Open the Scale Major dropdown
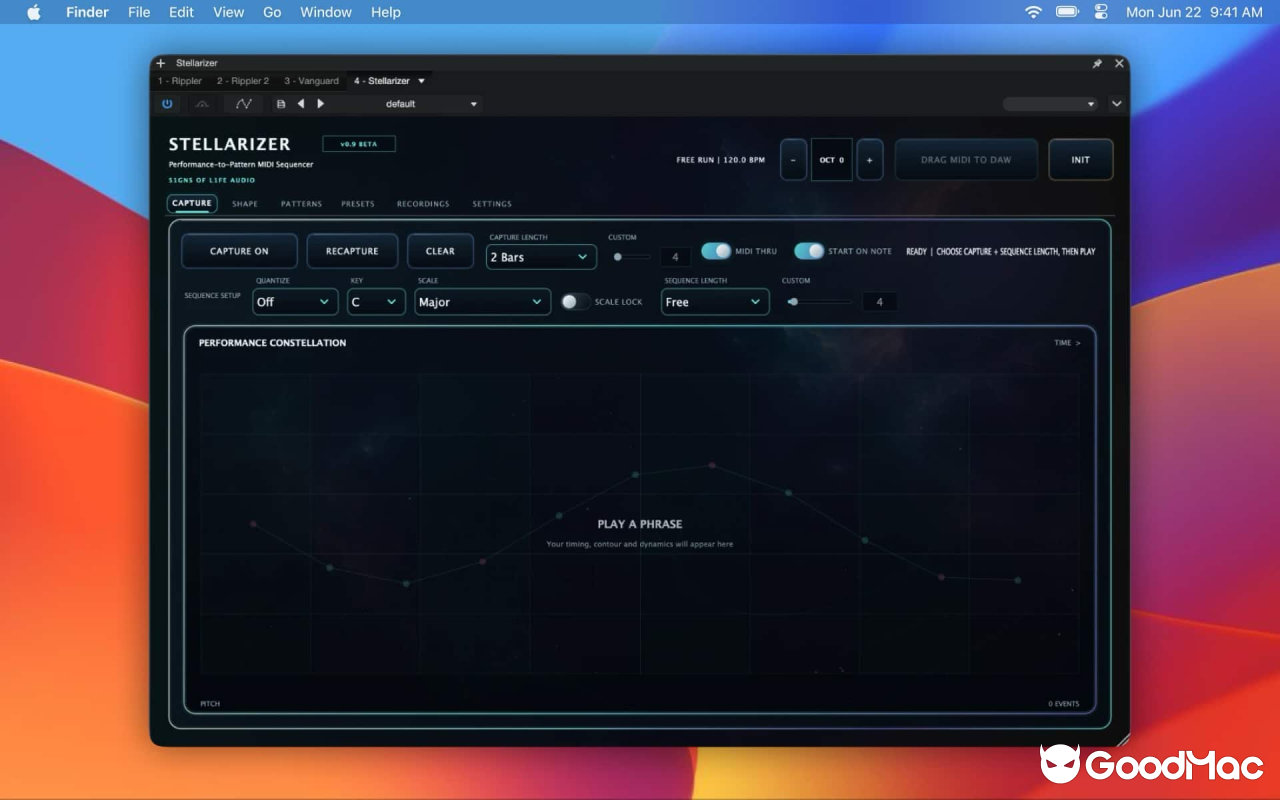The height and width of the screenshot is (800, 1280). pyautogui.click(x=482, y=302)
